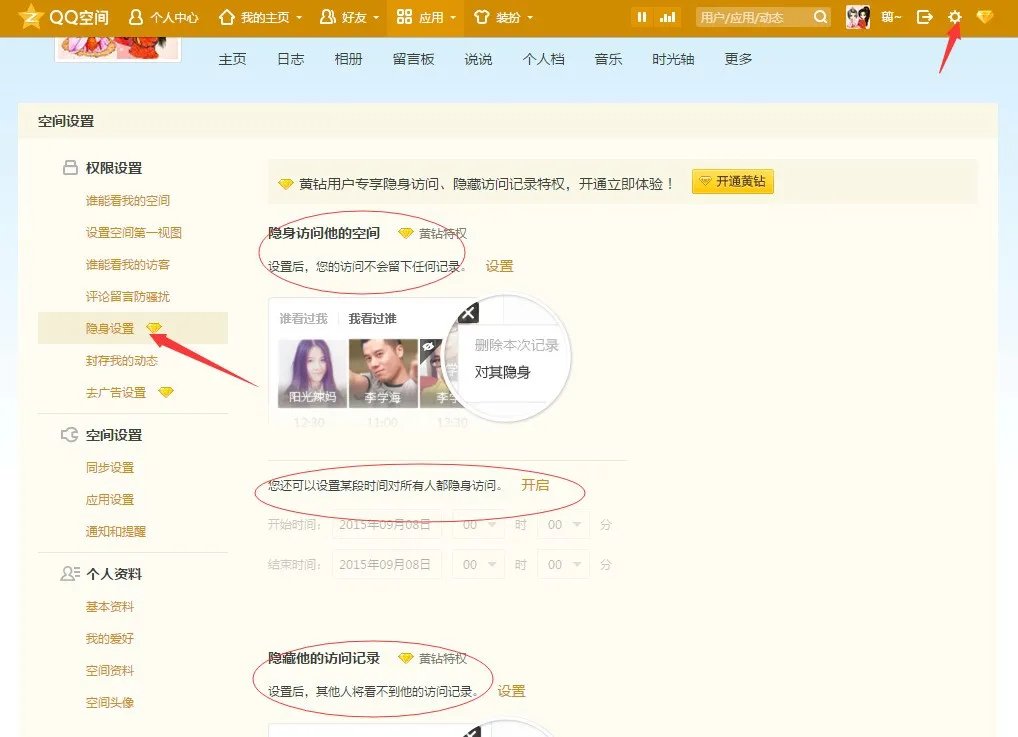1018x737 pixels.
Task: Switch to the 音乐 tab
Action: [x=608, y=59]
